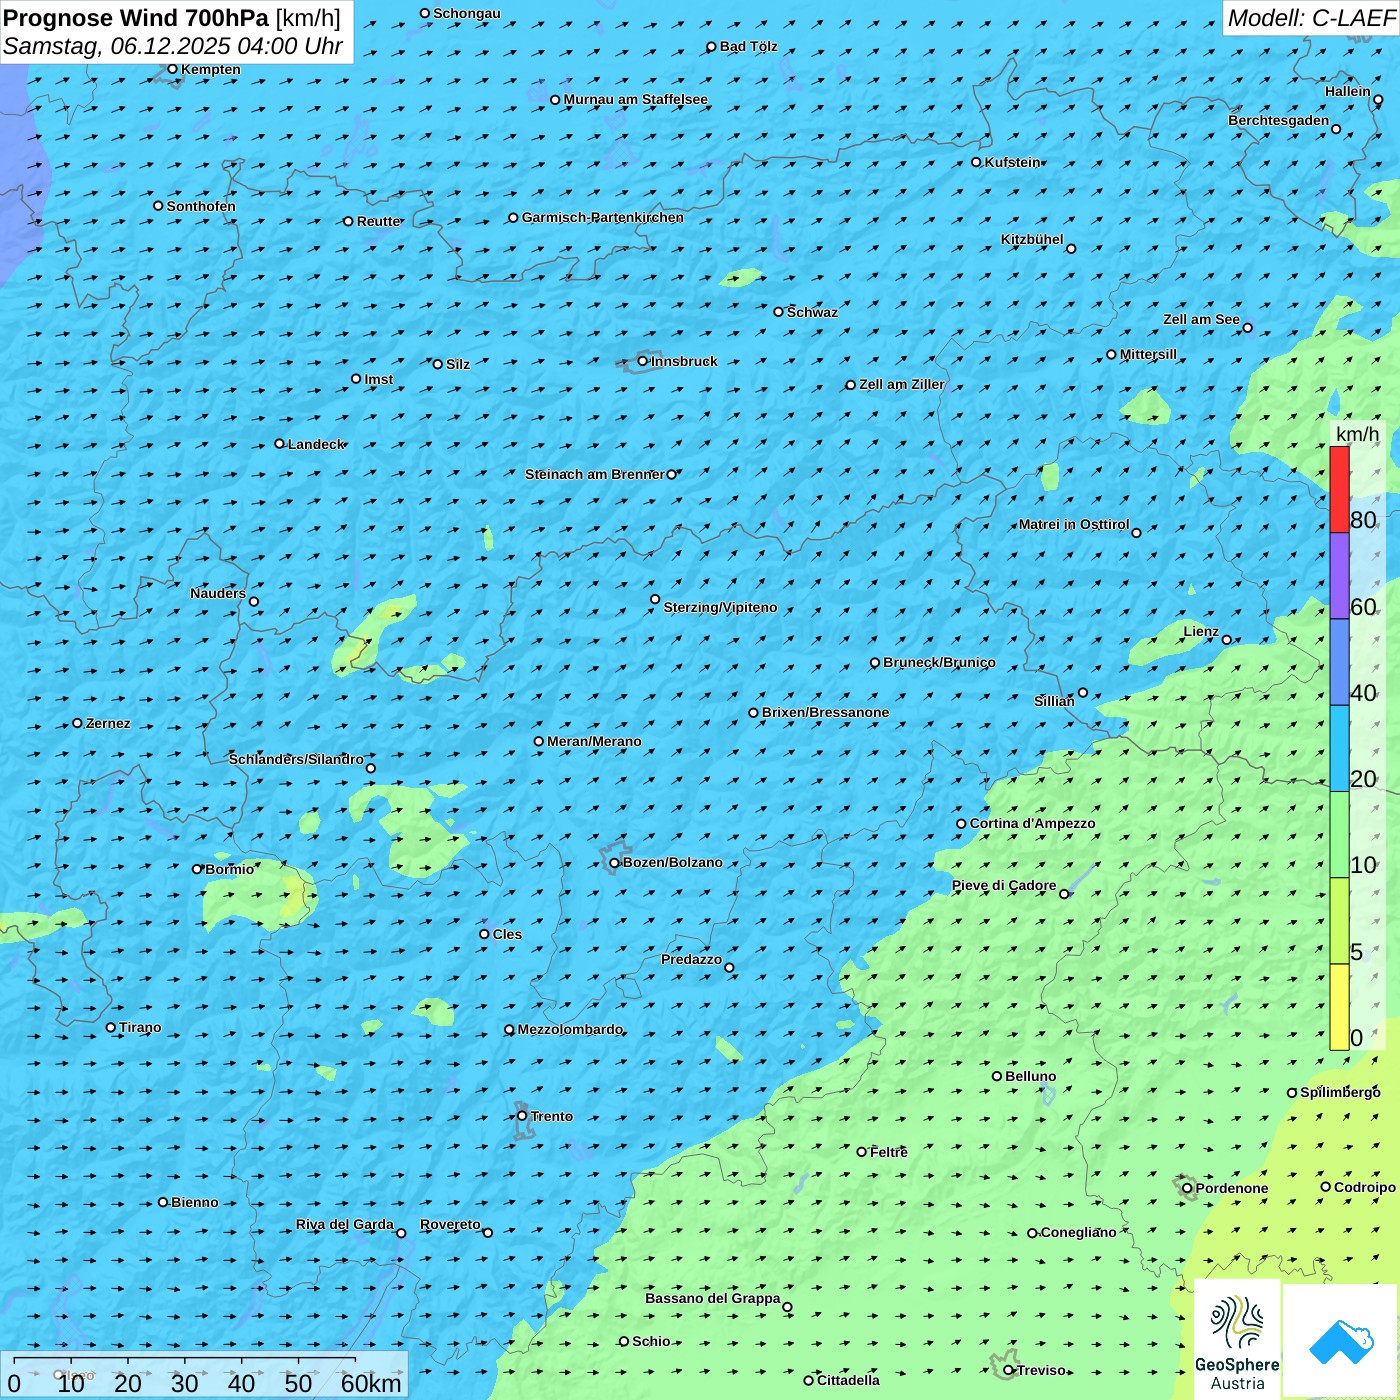Click the light green 10 km/h legend color
This screenshot has width=1400, height=1400.
click(1339, 835)
